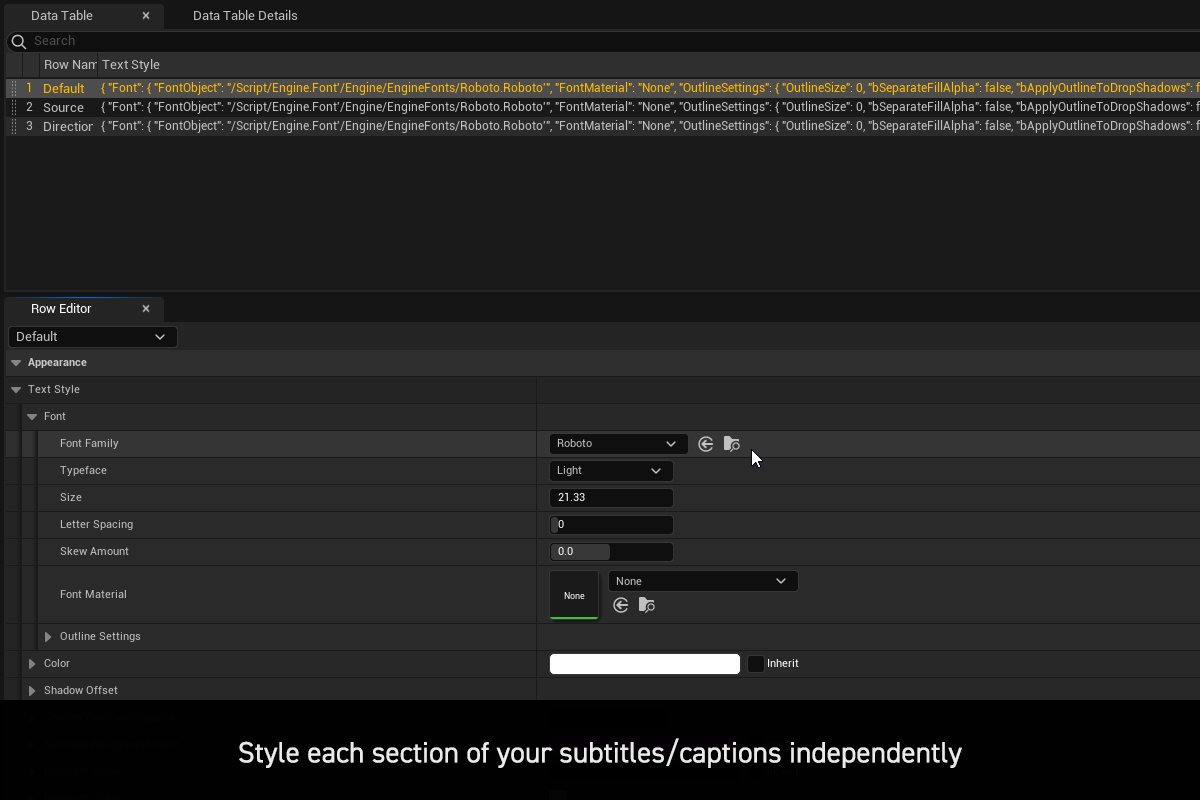Close the Data Table tab
This screenshot has height=800, width=1200.
[x=146, y=16]
